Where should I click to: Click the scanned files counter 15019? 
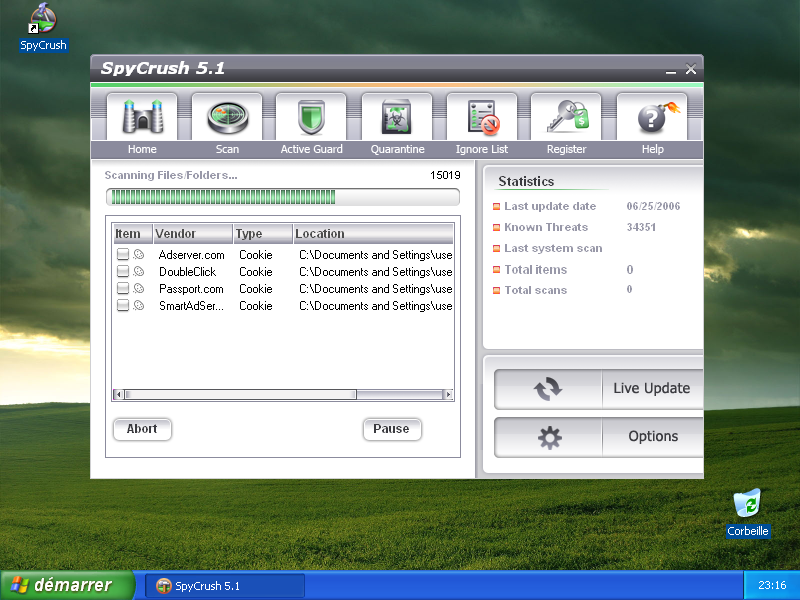[445, 175]
